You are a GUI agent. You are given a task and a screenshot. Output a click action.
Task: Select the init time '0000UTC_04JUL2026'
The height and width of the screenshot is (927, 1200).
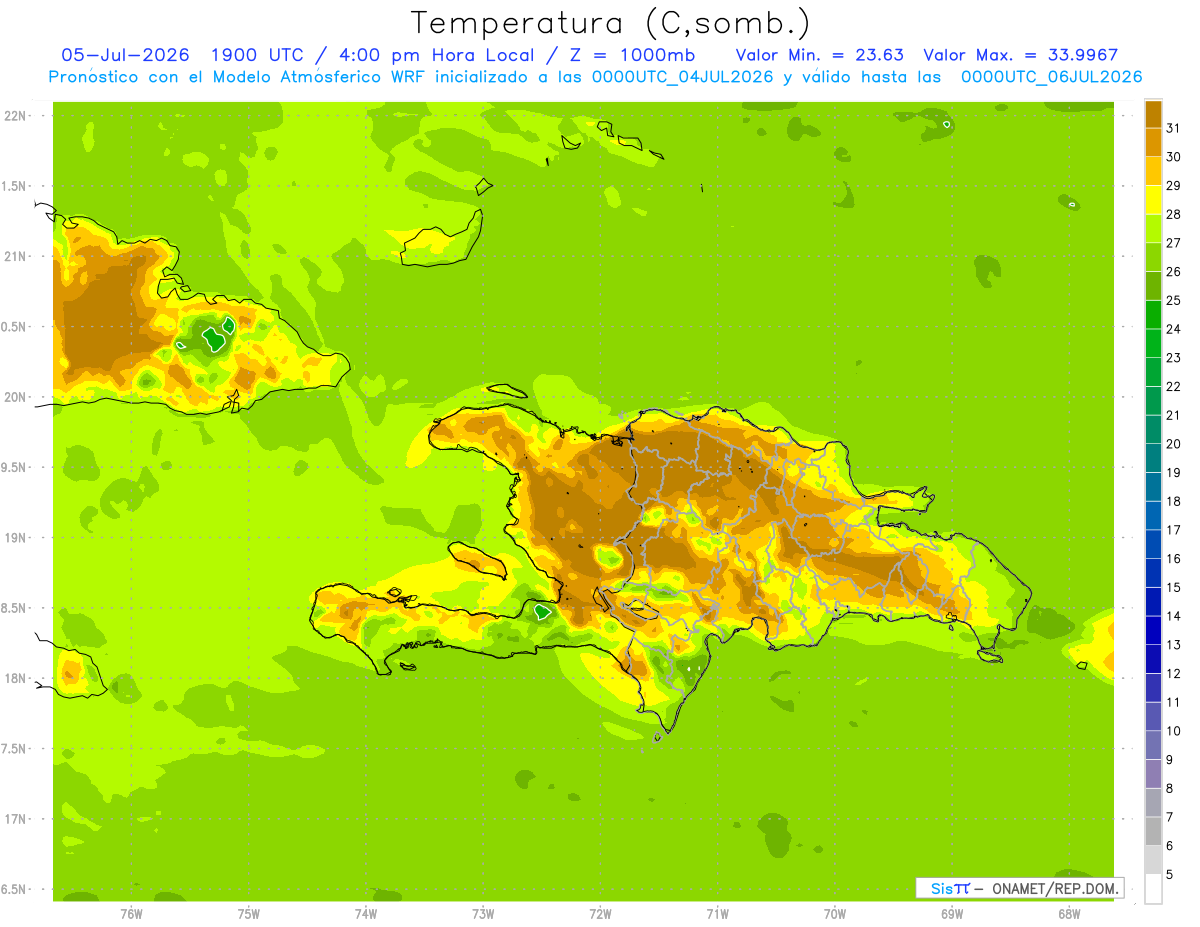(682, 77)
